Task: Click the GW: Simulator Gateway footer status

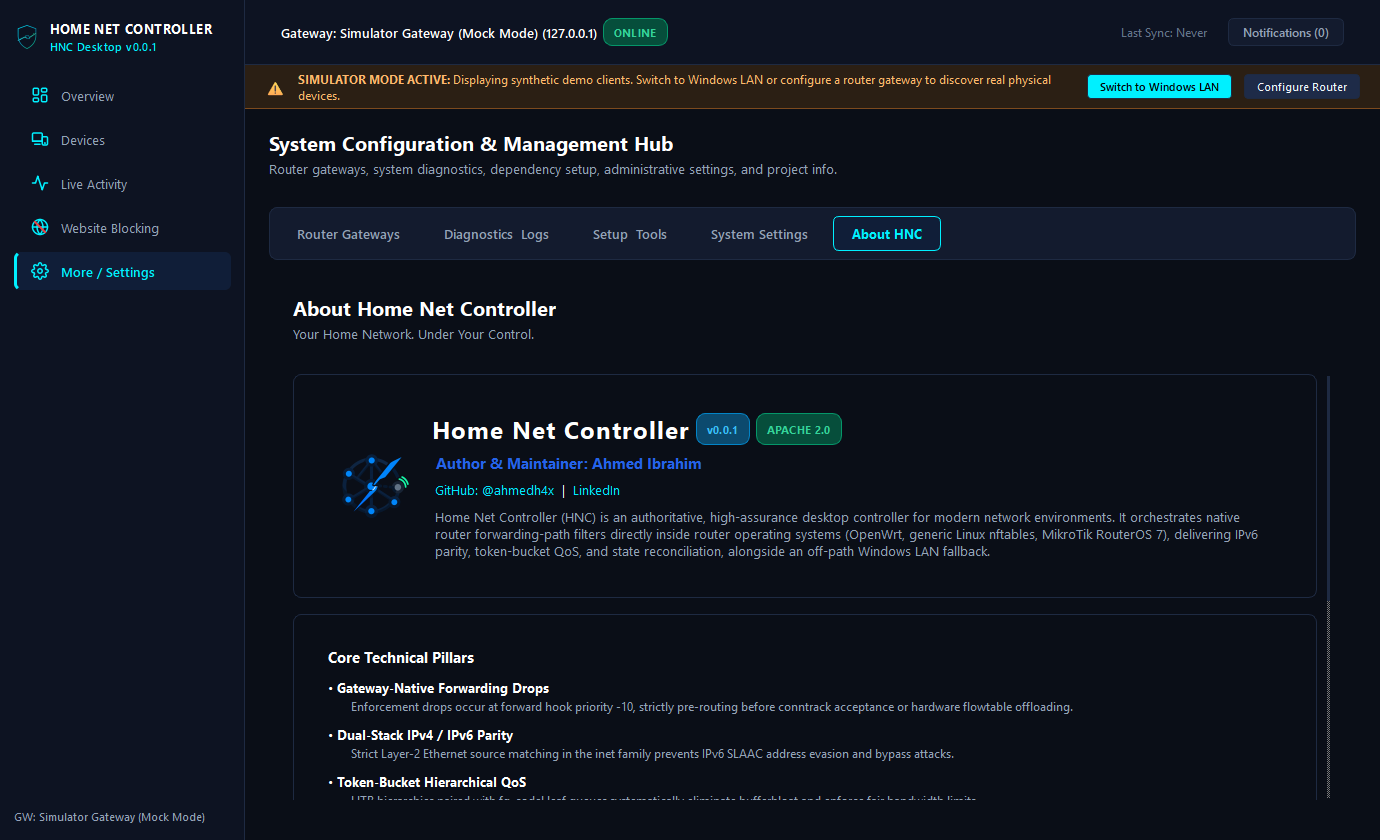Action: click(x=110, y=817)
